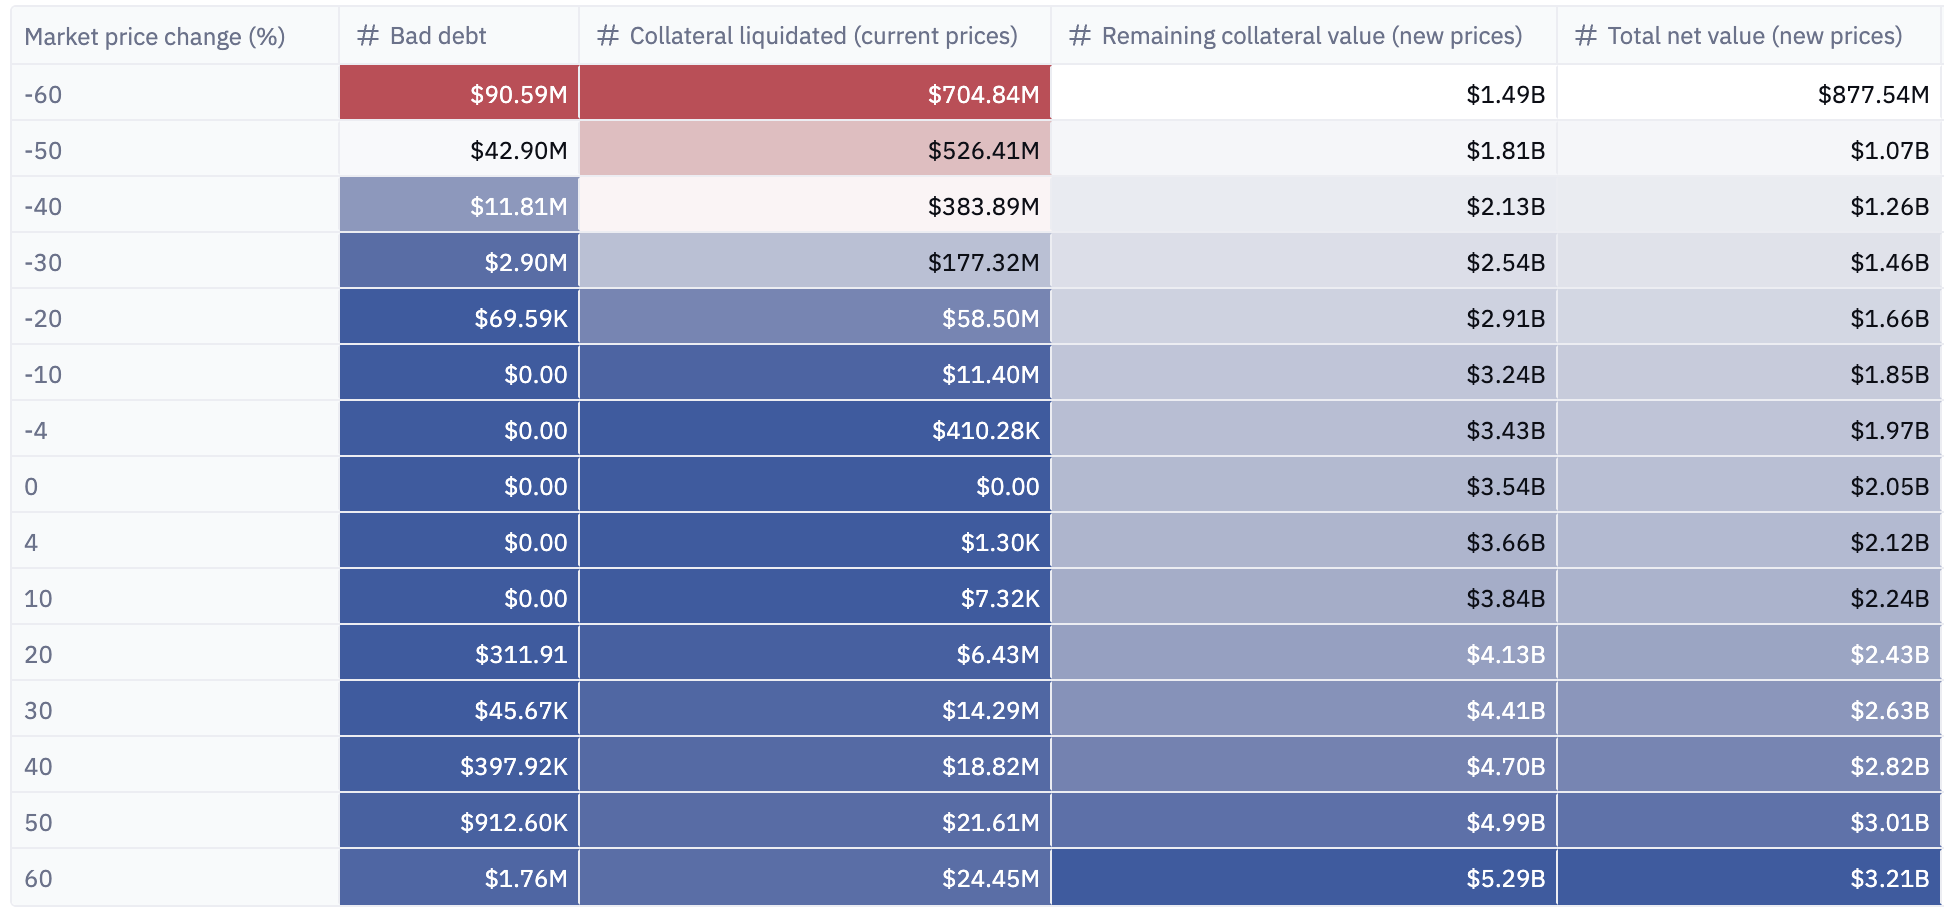1944x916 pixels.
Task: Click the # icon beside Total net value
Action: [x=1586, y=36]
